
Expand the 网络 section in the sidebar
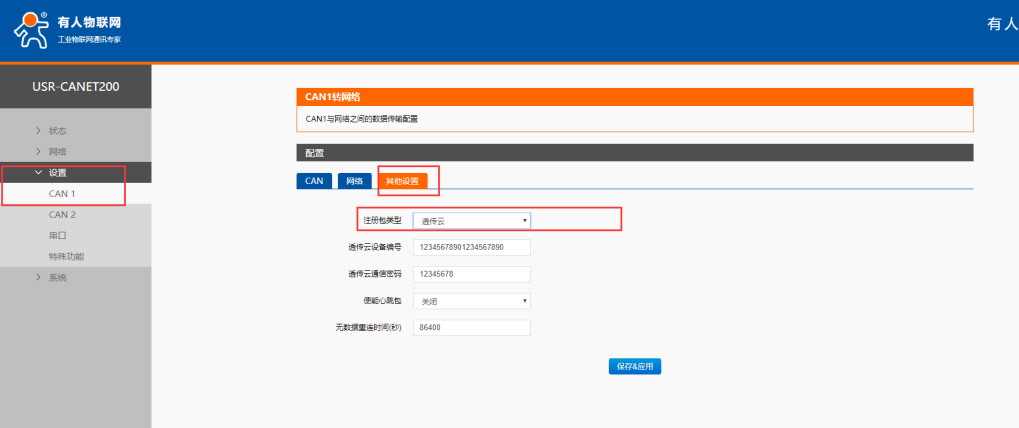[x=58, y=152]
